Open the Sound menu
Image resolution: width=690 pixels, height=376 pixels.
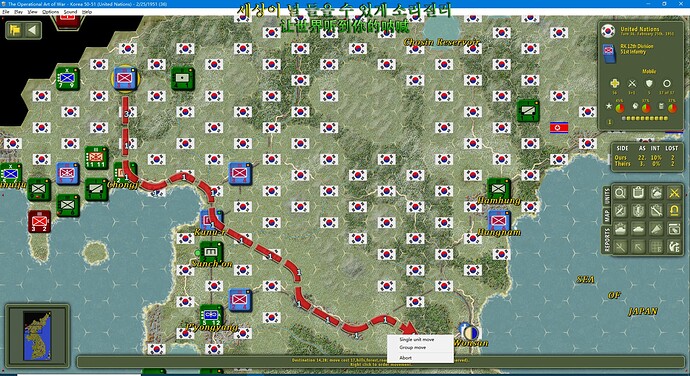[70, 12]
